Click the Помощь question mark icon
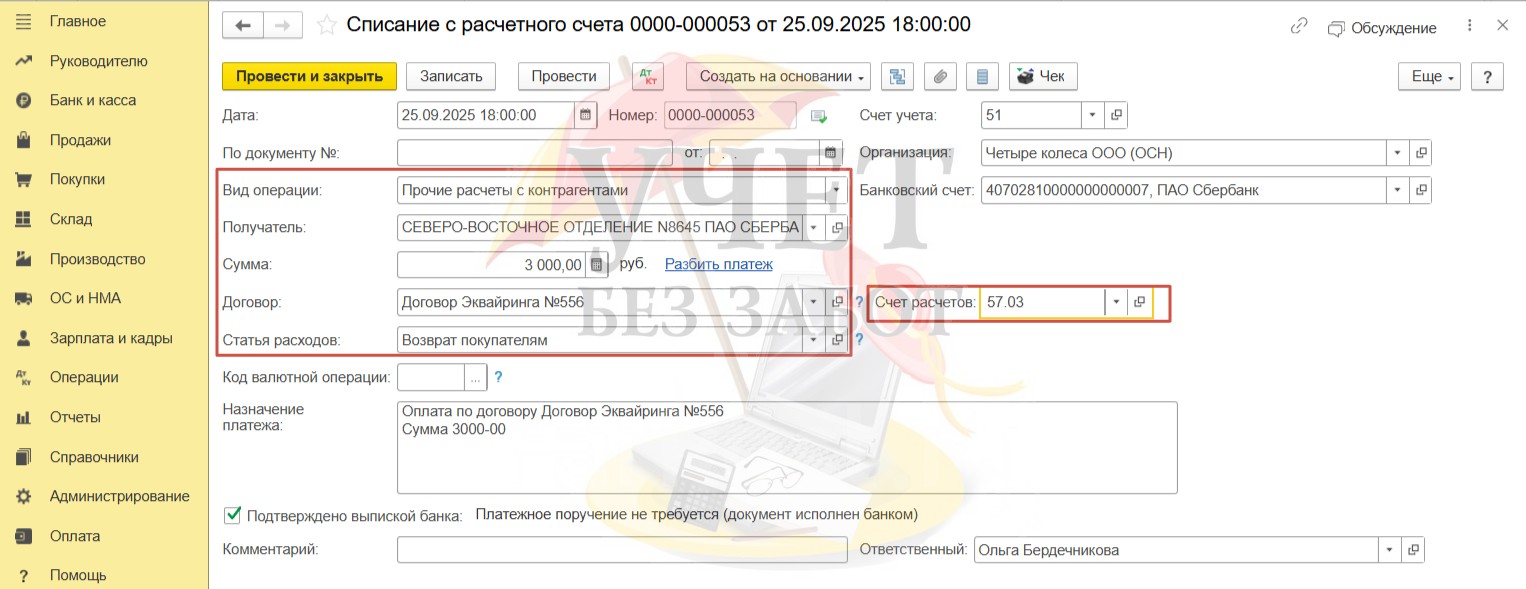The width and height of the screenshot is (1526, 589). [x=24, y=575]
